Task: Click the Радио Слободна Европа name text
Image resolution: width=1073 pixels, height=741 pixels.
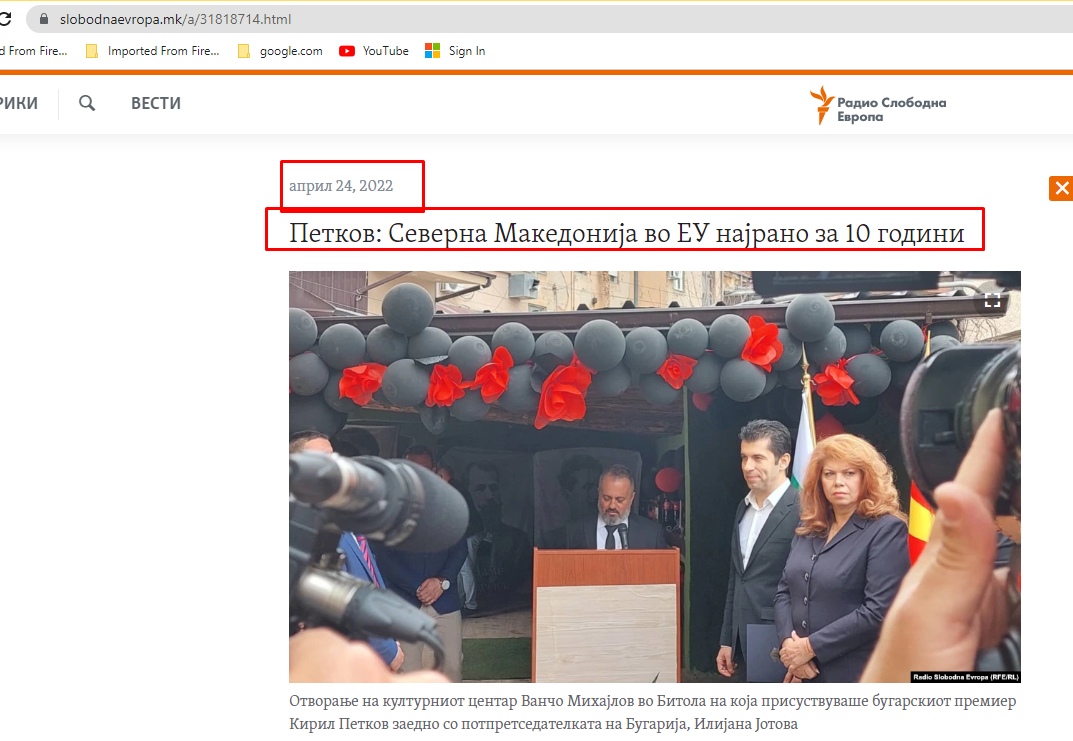Action: pos(891,109)
